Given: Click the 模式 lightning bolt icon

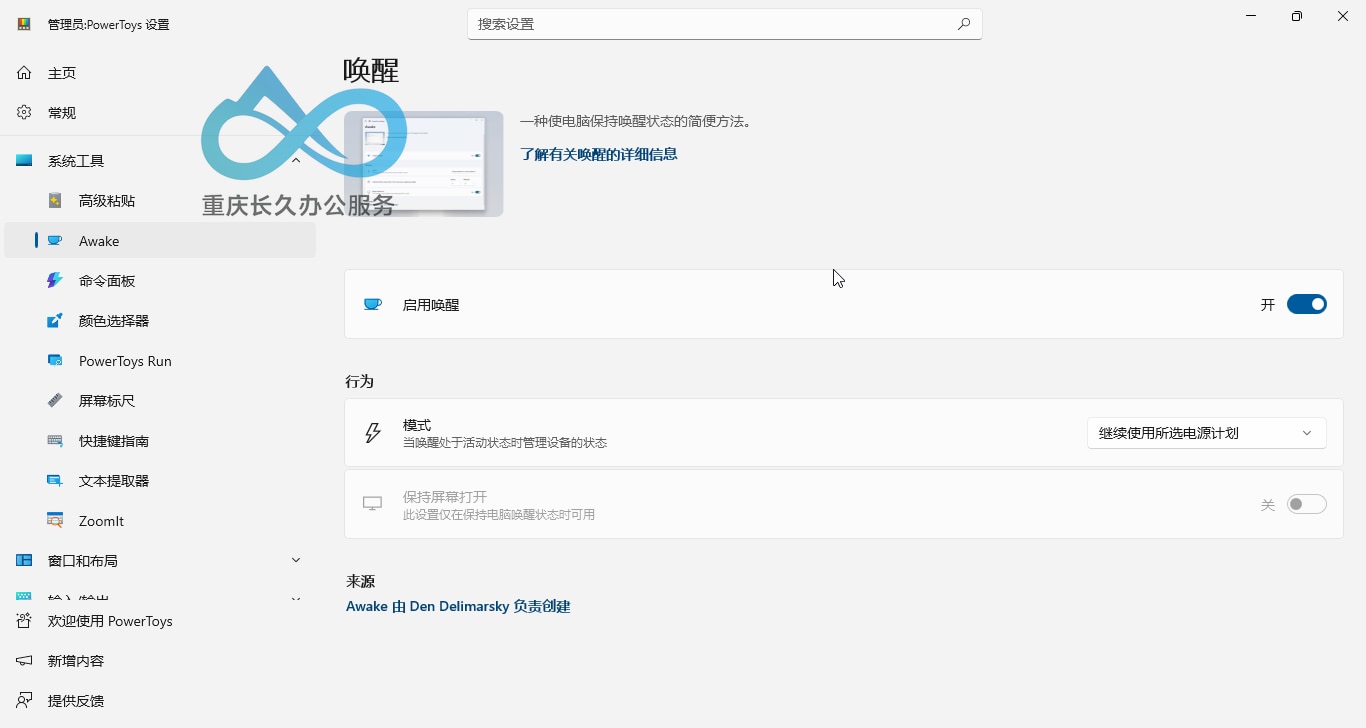Looking at the screenshot, I should click(x=373, y=433).
